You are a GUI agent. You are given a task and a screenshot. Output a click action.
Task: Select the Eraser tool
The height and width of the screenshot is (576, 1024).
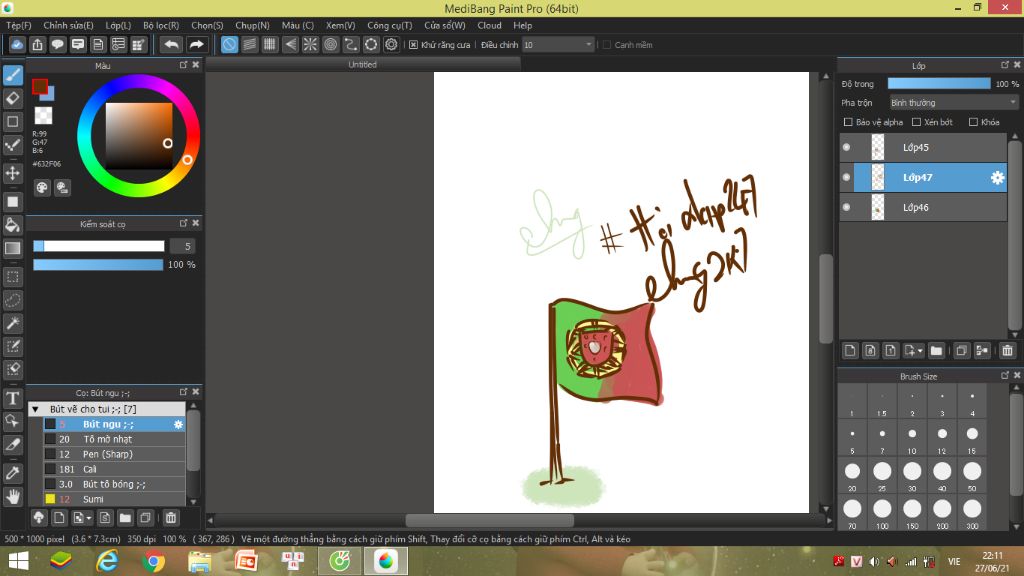pyautogui.click(x=13, y=98)
